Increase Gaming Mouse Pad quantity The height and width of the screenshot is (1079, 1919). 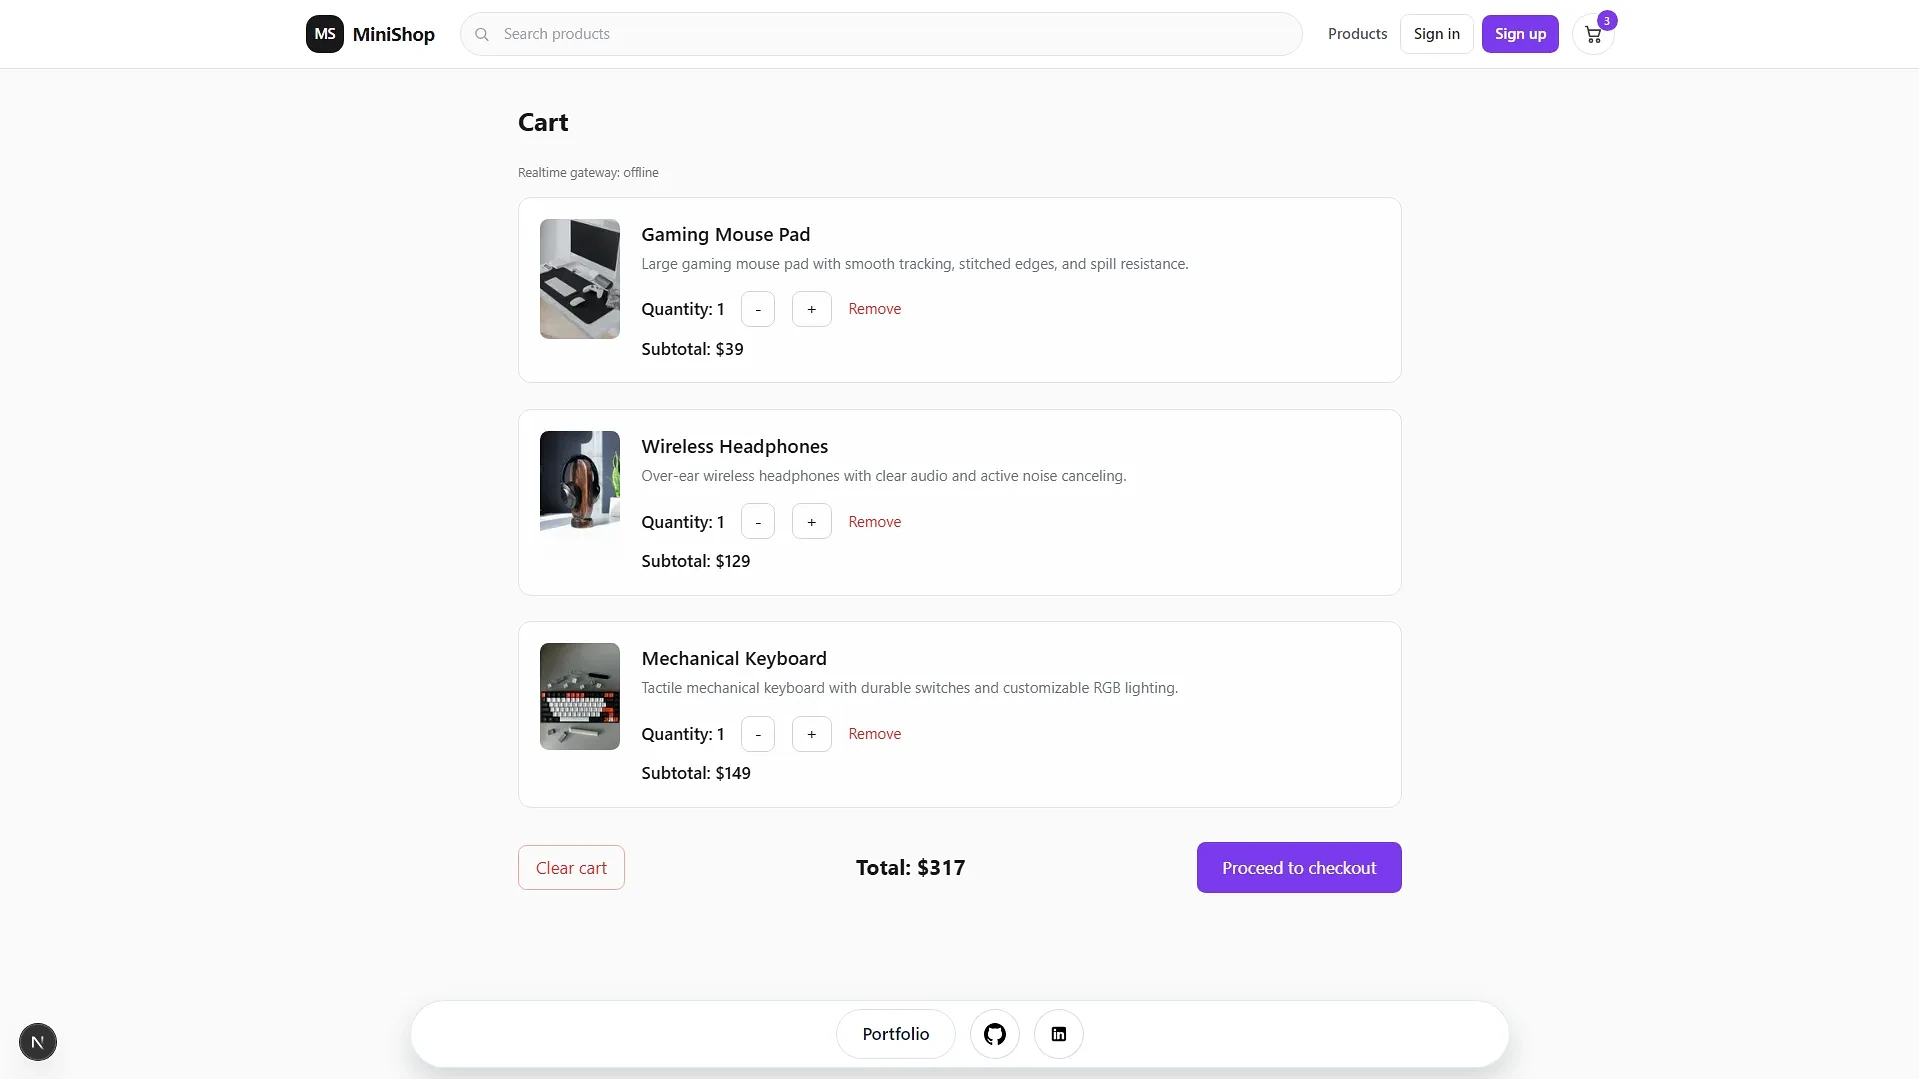point(812,309)
